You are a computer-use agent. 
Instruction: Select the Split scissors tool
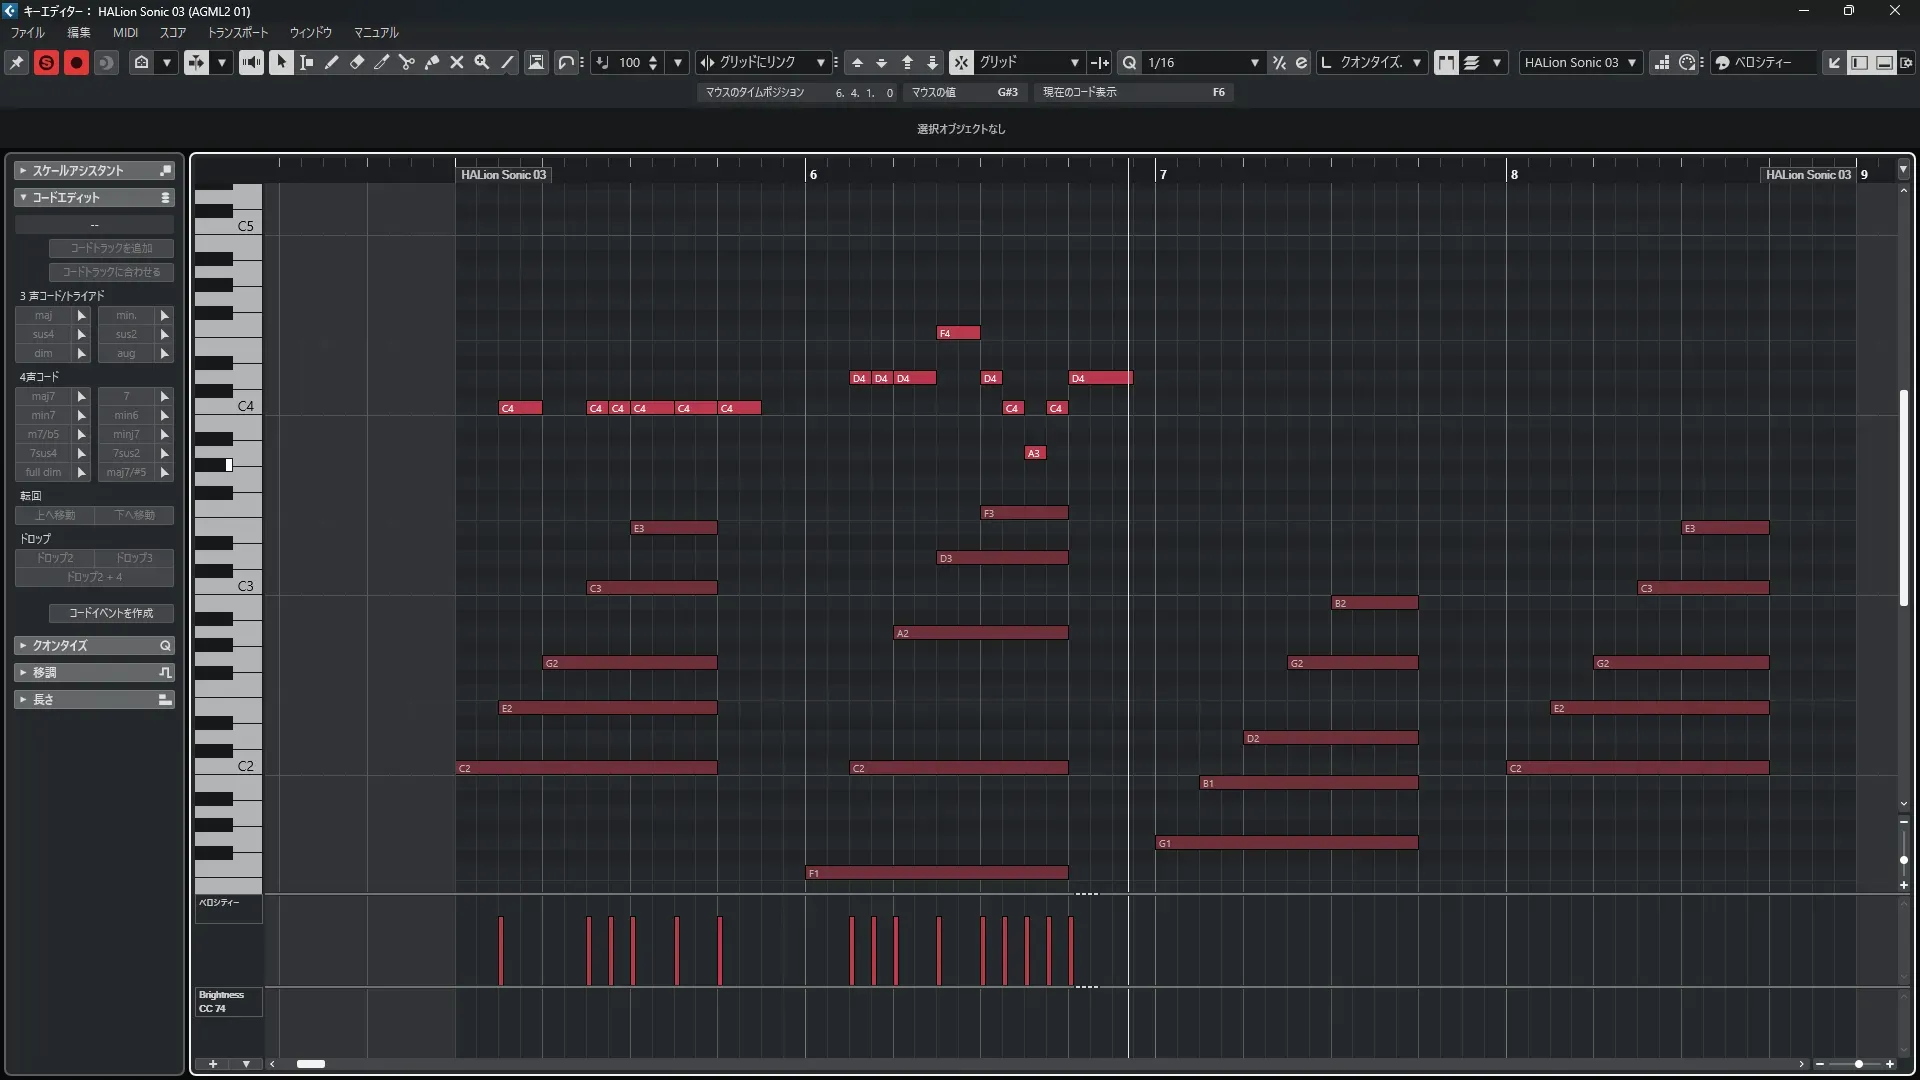click(407, 62)
